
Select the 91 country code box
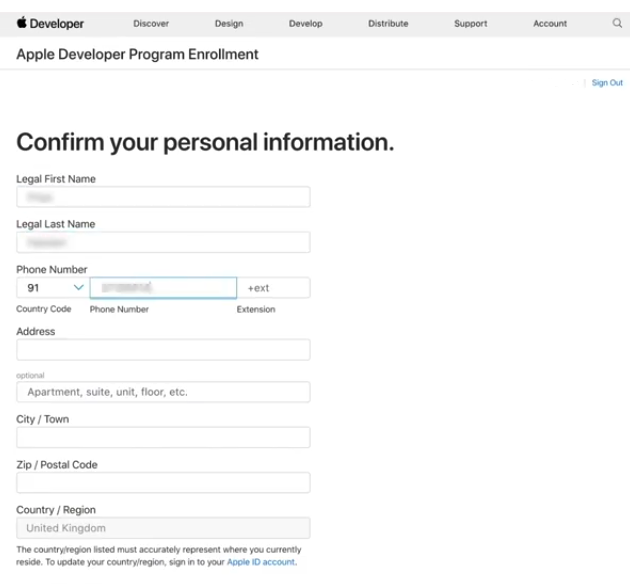coord(53,288)
